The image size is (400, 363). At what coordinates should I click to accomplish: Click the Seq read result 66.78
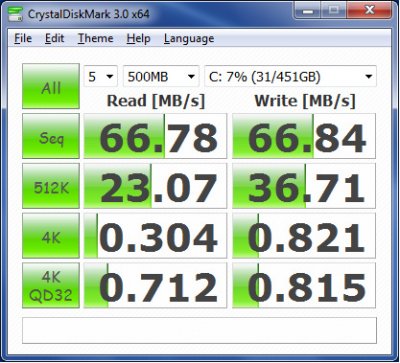tap(155, 136)
